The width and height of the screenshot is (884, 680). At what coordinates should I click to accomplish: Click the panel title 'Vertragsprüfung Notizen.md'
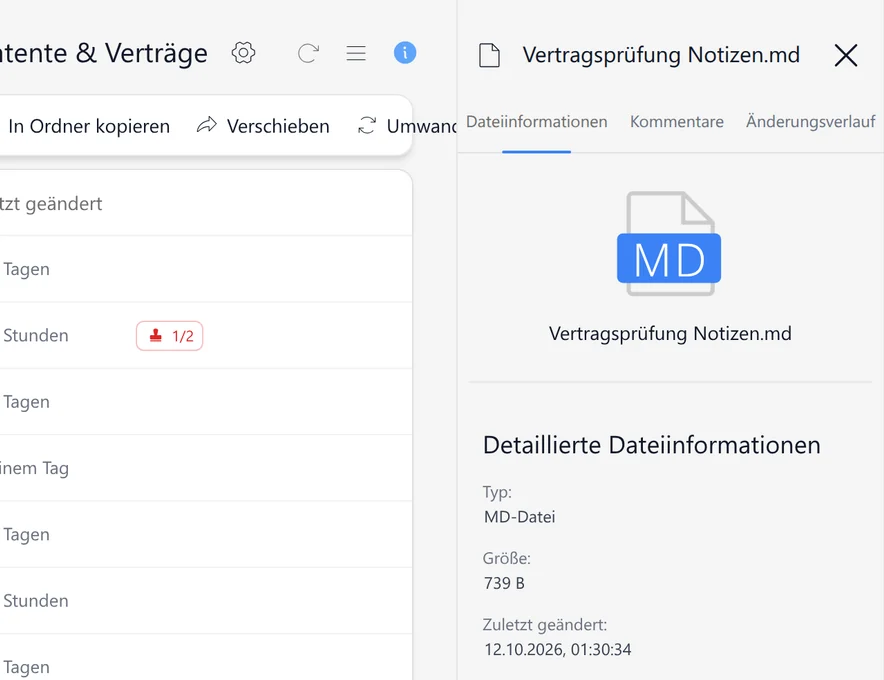point(661,55)
